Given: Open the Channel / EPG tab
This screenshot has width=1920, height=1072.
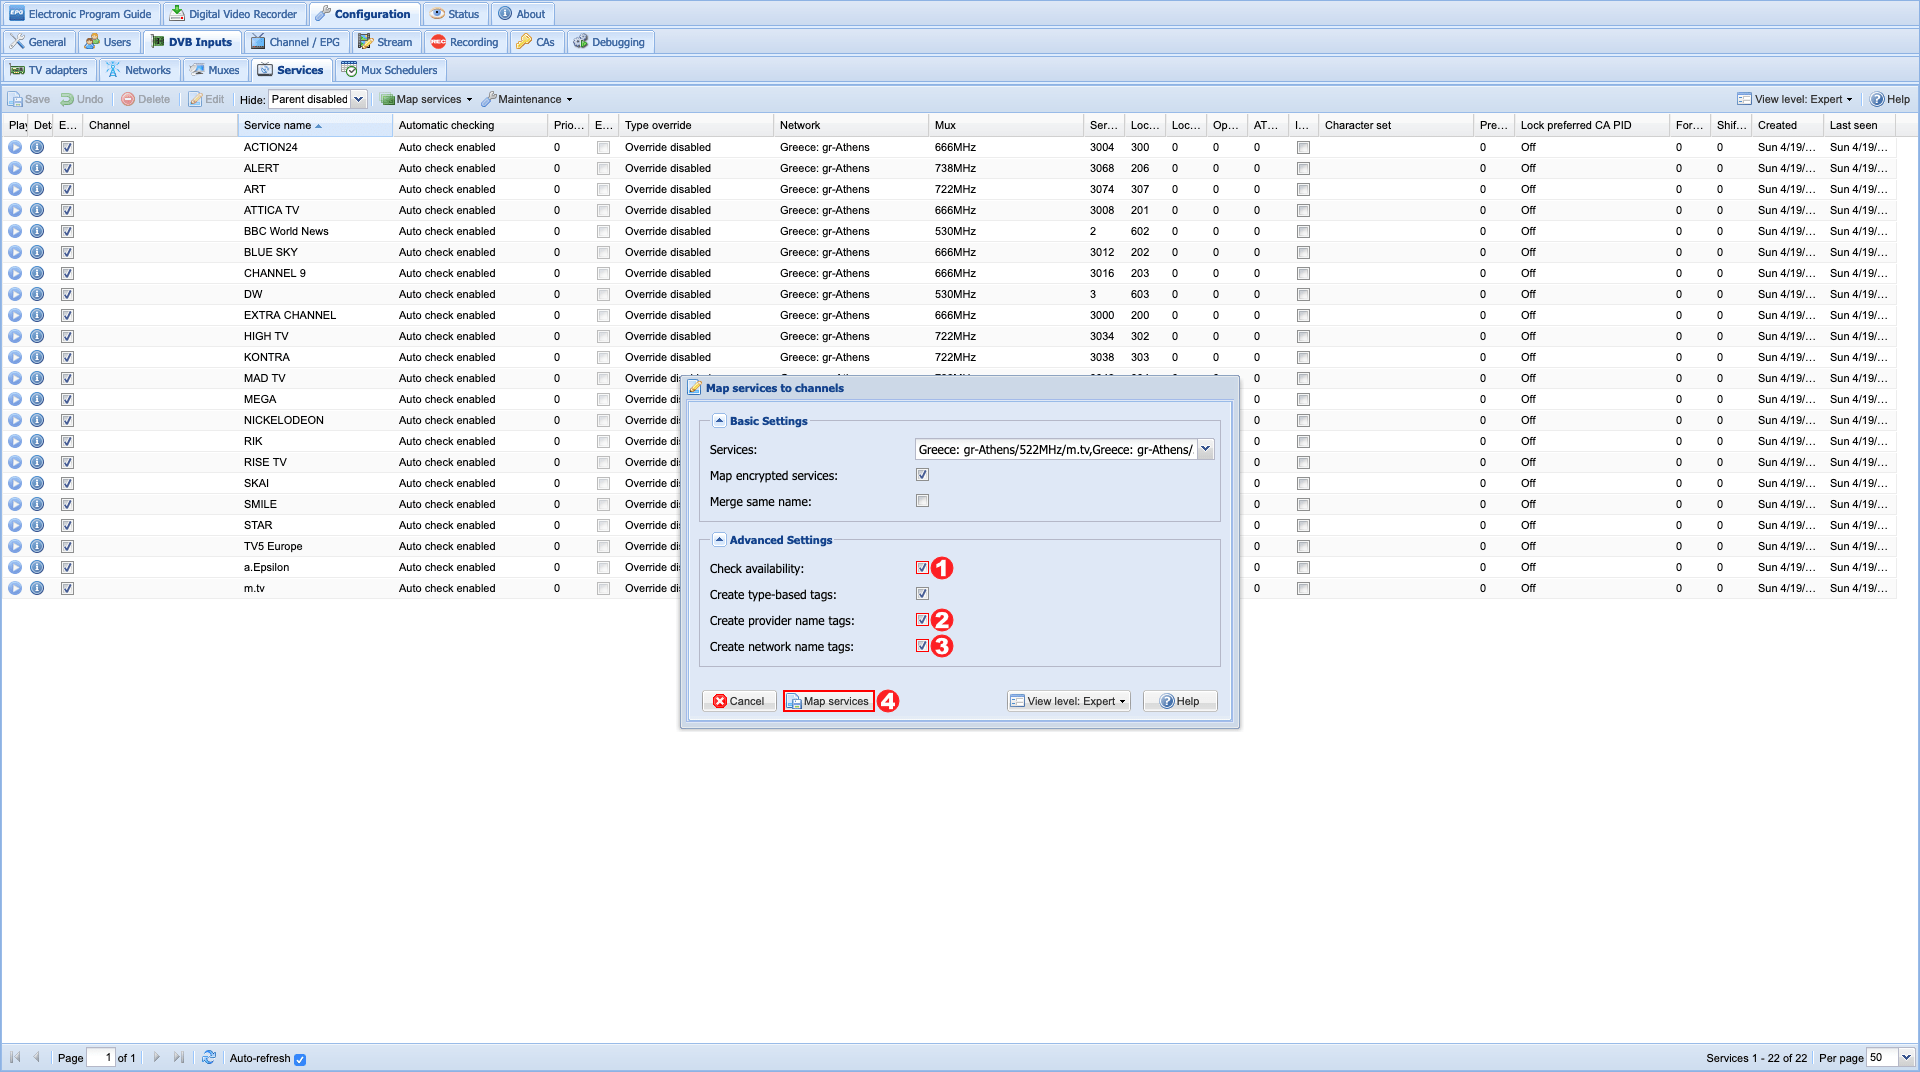Looking at the screenshot, I should (296, 42).
